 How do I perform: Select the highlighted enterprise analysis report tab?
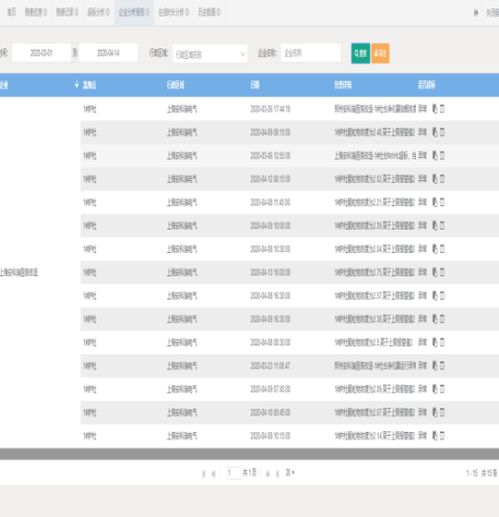134,12
